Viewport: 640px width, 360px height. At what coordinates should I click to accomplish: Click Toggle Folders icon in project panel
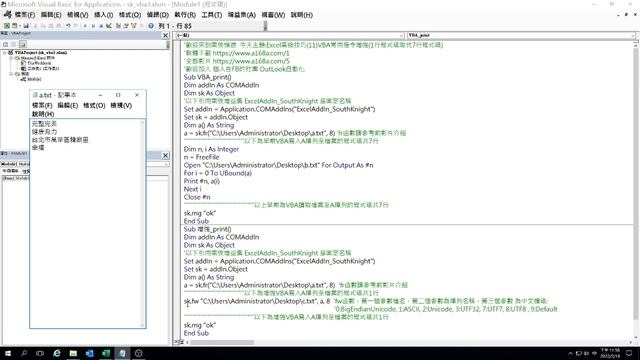[x=23, y=44]
